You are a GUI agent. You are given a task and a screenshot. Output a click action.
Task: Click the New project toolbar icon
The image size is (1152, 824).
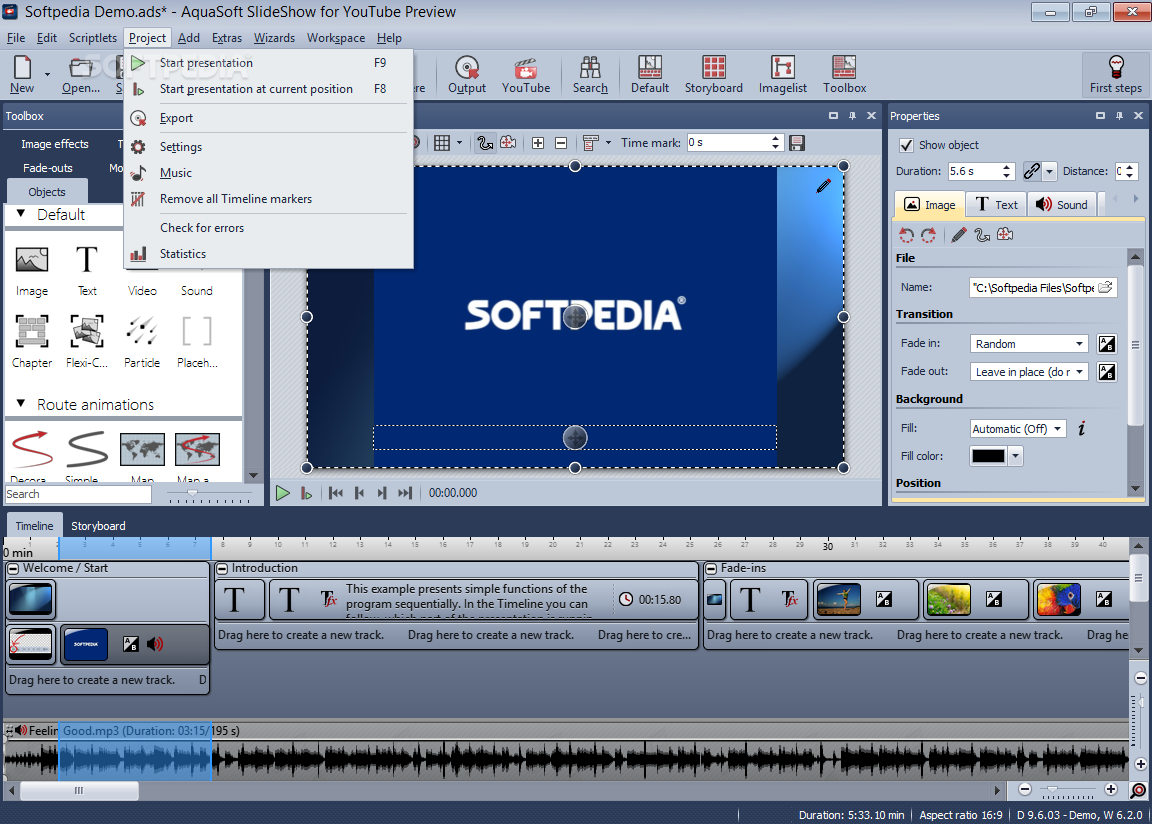point(22,75)
